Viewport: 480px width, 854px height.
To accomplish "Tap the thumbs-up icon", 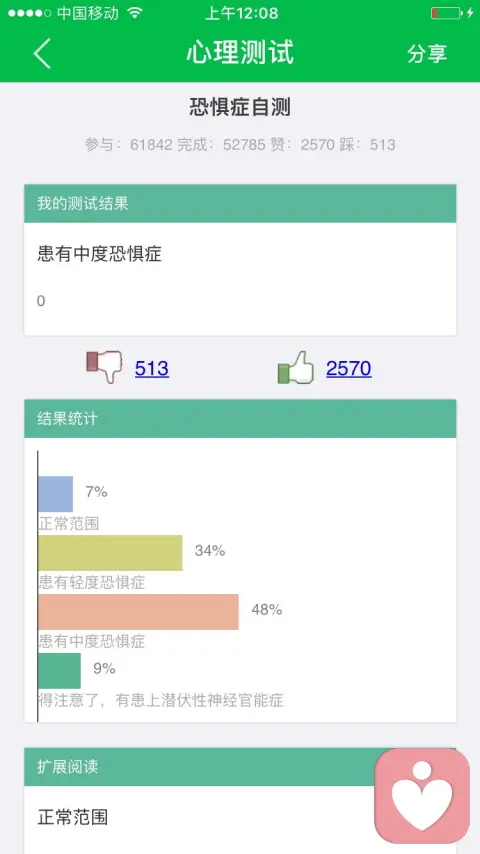I will [296, 367].
